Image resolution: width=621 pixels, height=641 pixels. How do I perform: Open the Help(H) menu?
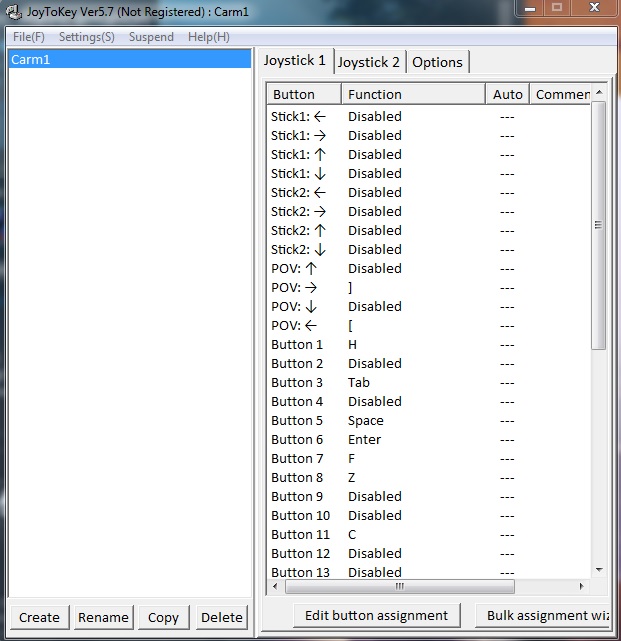(208, 37)
